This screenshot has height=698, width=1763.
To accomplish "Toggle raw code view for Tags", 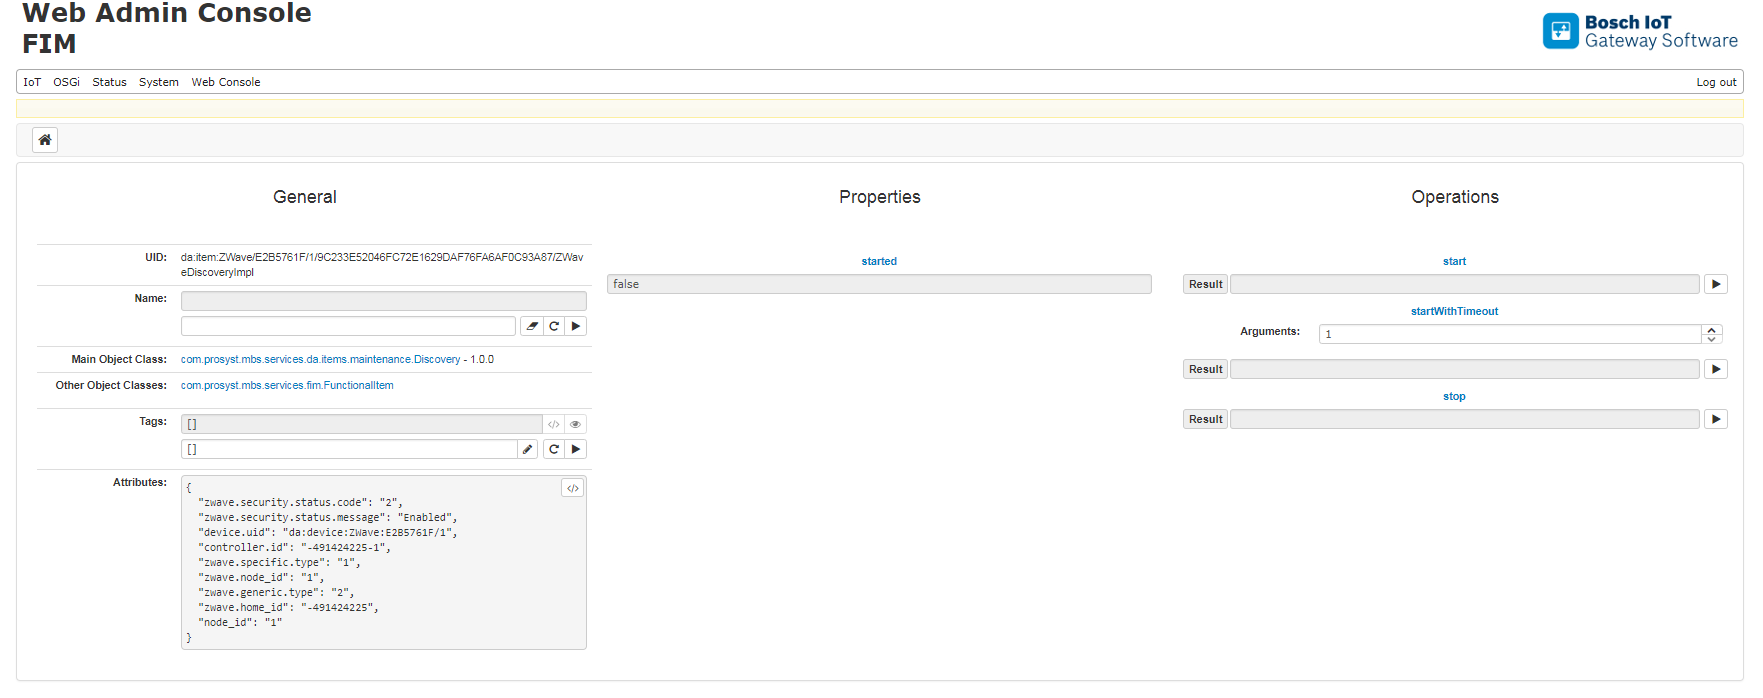I will pos(554,424).
